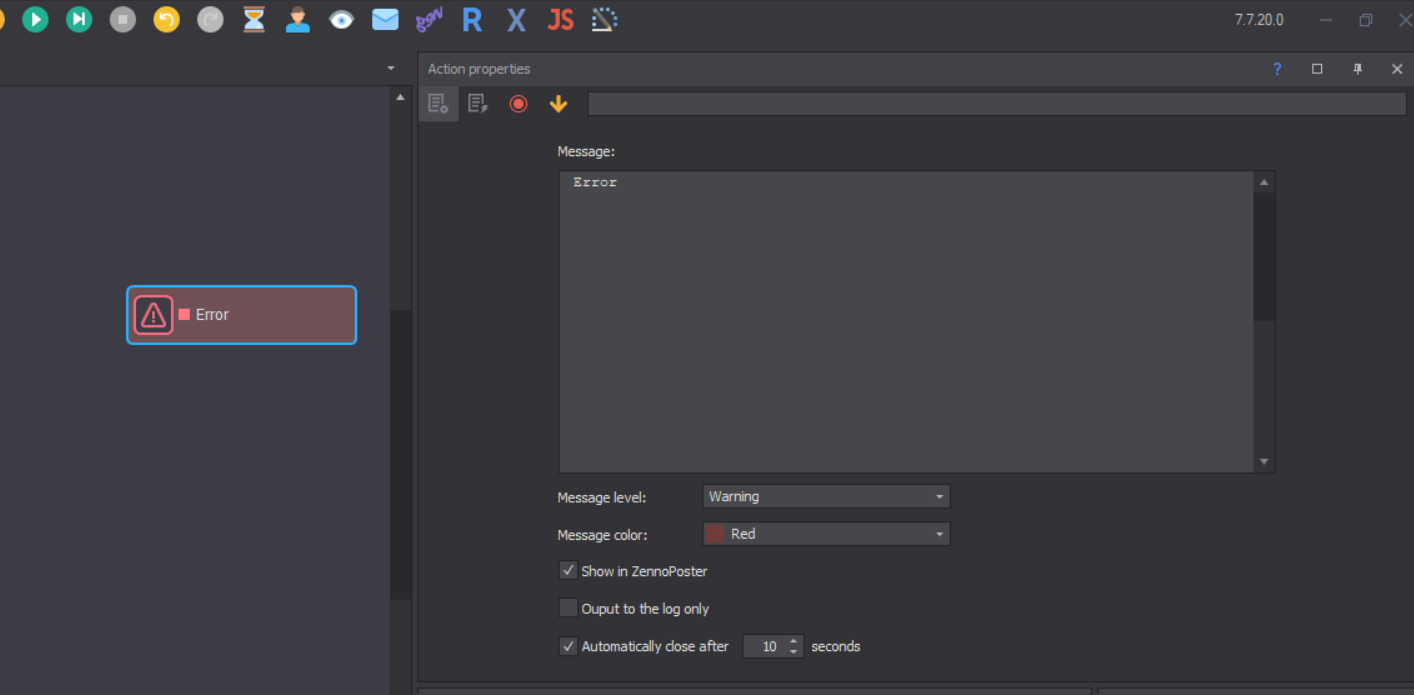This screenshot has height=695, width=1414.
Task: Click the Message box scrollbar thumb
Action: 1264,257
